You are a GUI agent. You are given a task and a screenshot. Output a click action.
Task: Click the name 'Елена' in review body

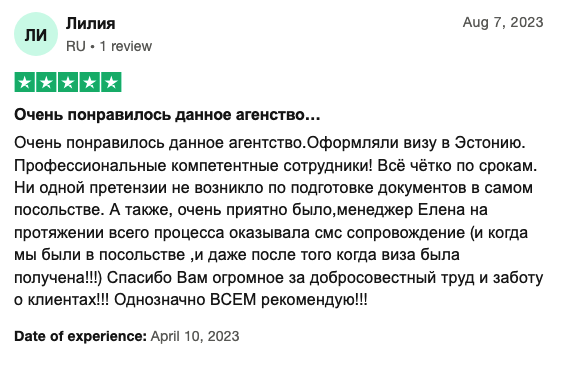[441, 210]
